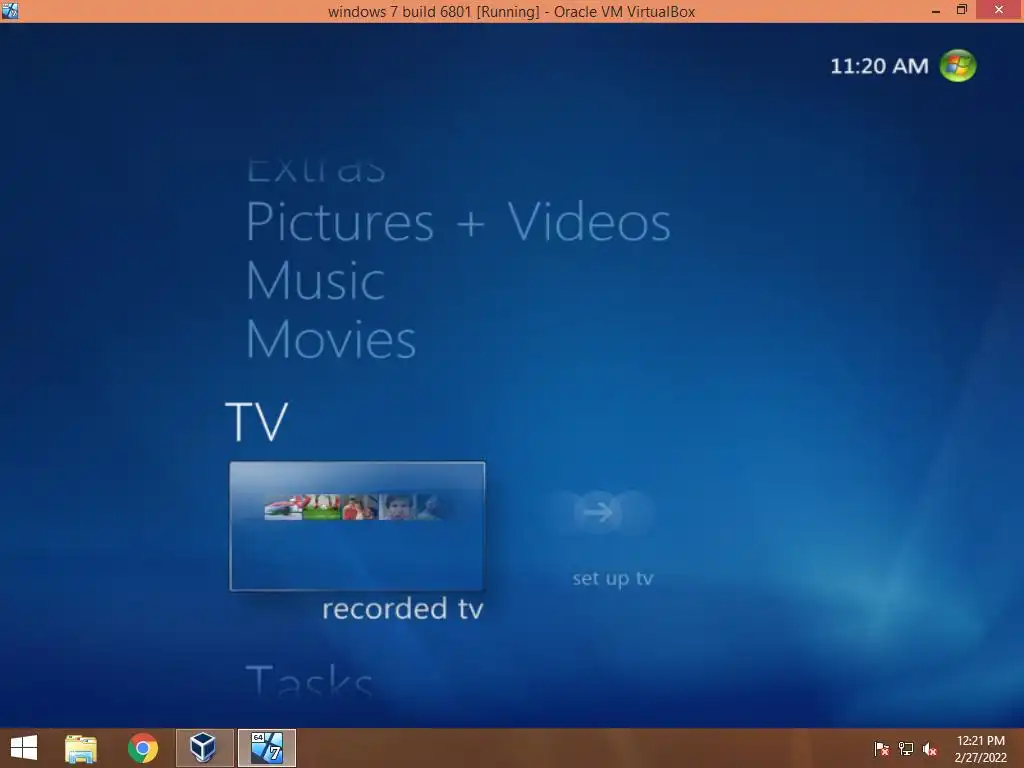Close the VirtualBox VM window

pos(999,10)
